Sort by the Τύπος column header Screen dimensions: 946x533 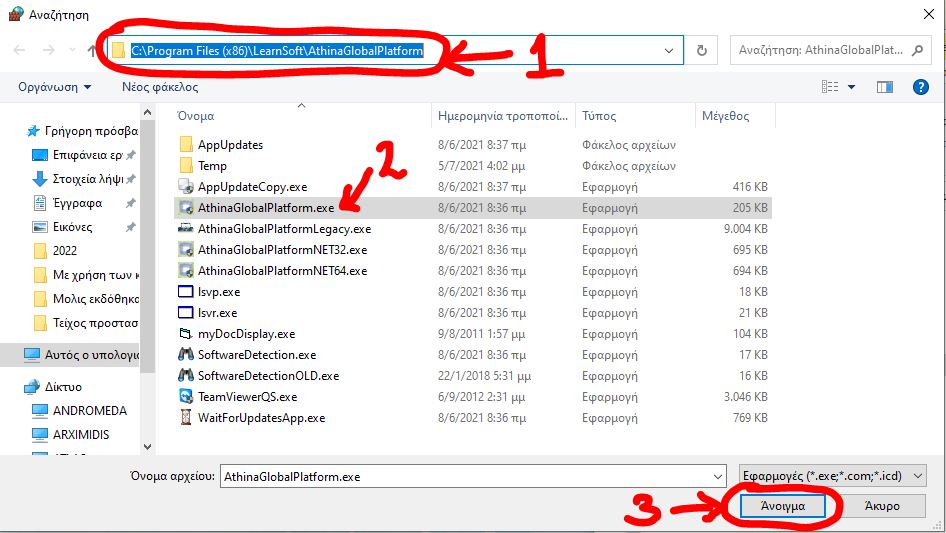(598, 116)
